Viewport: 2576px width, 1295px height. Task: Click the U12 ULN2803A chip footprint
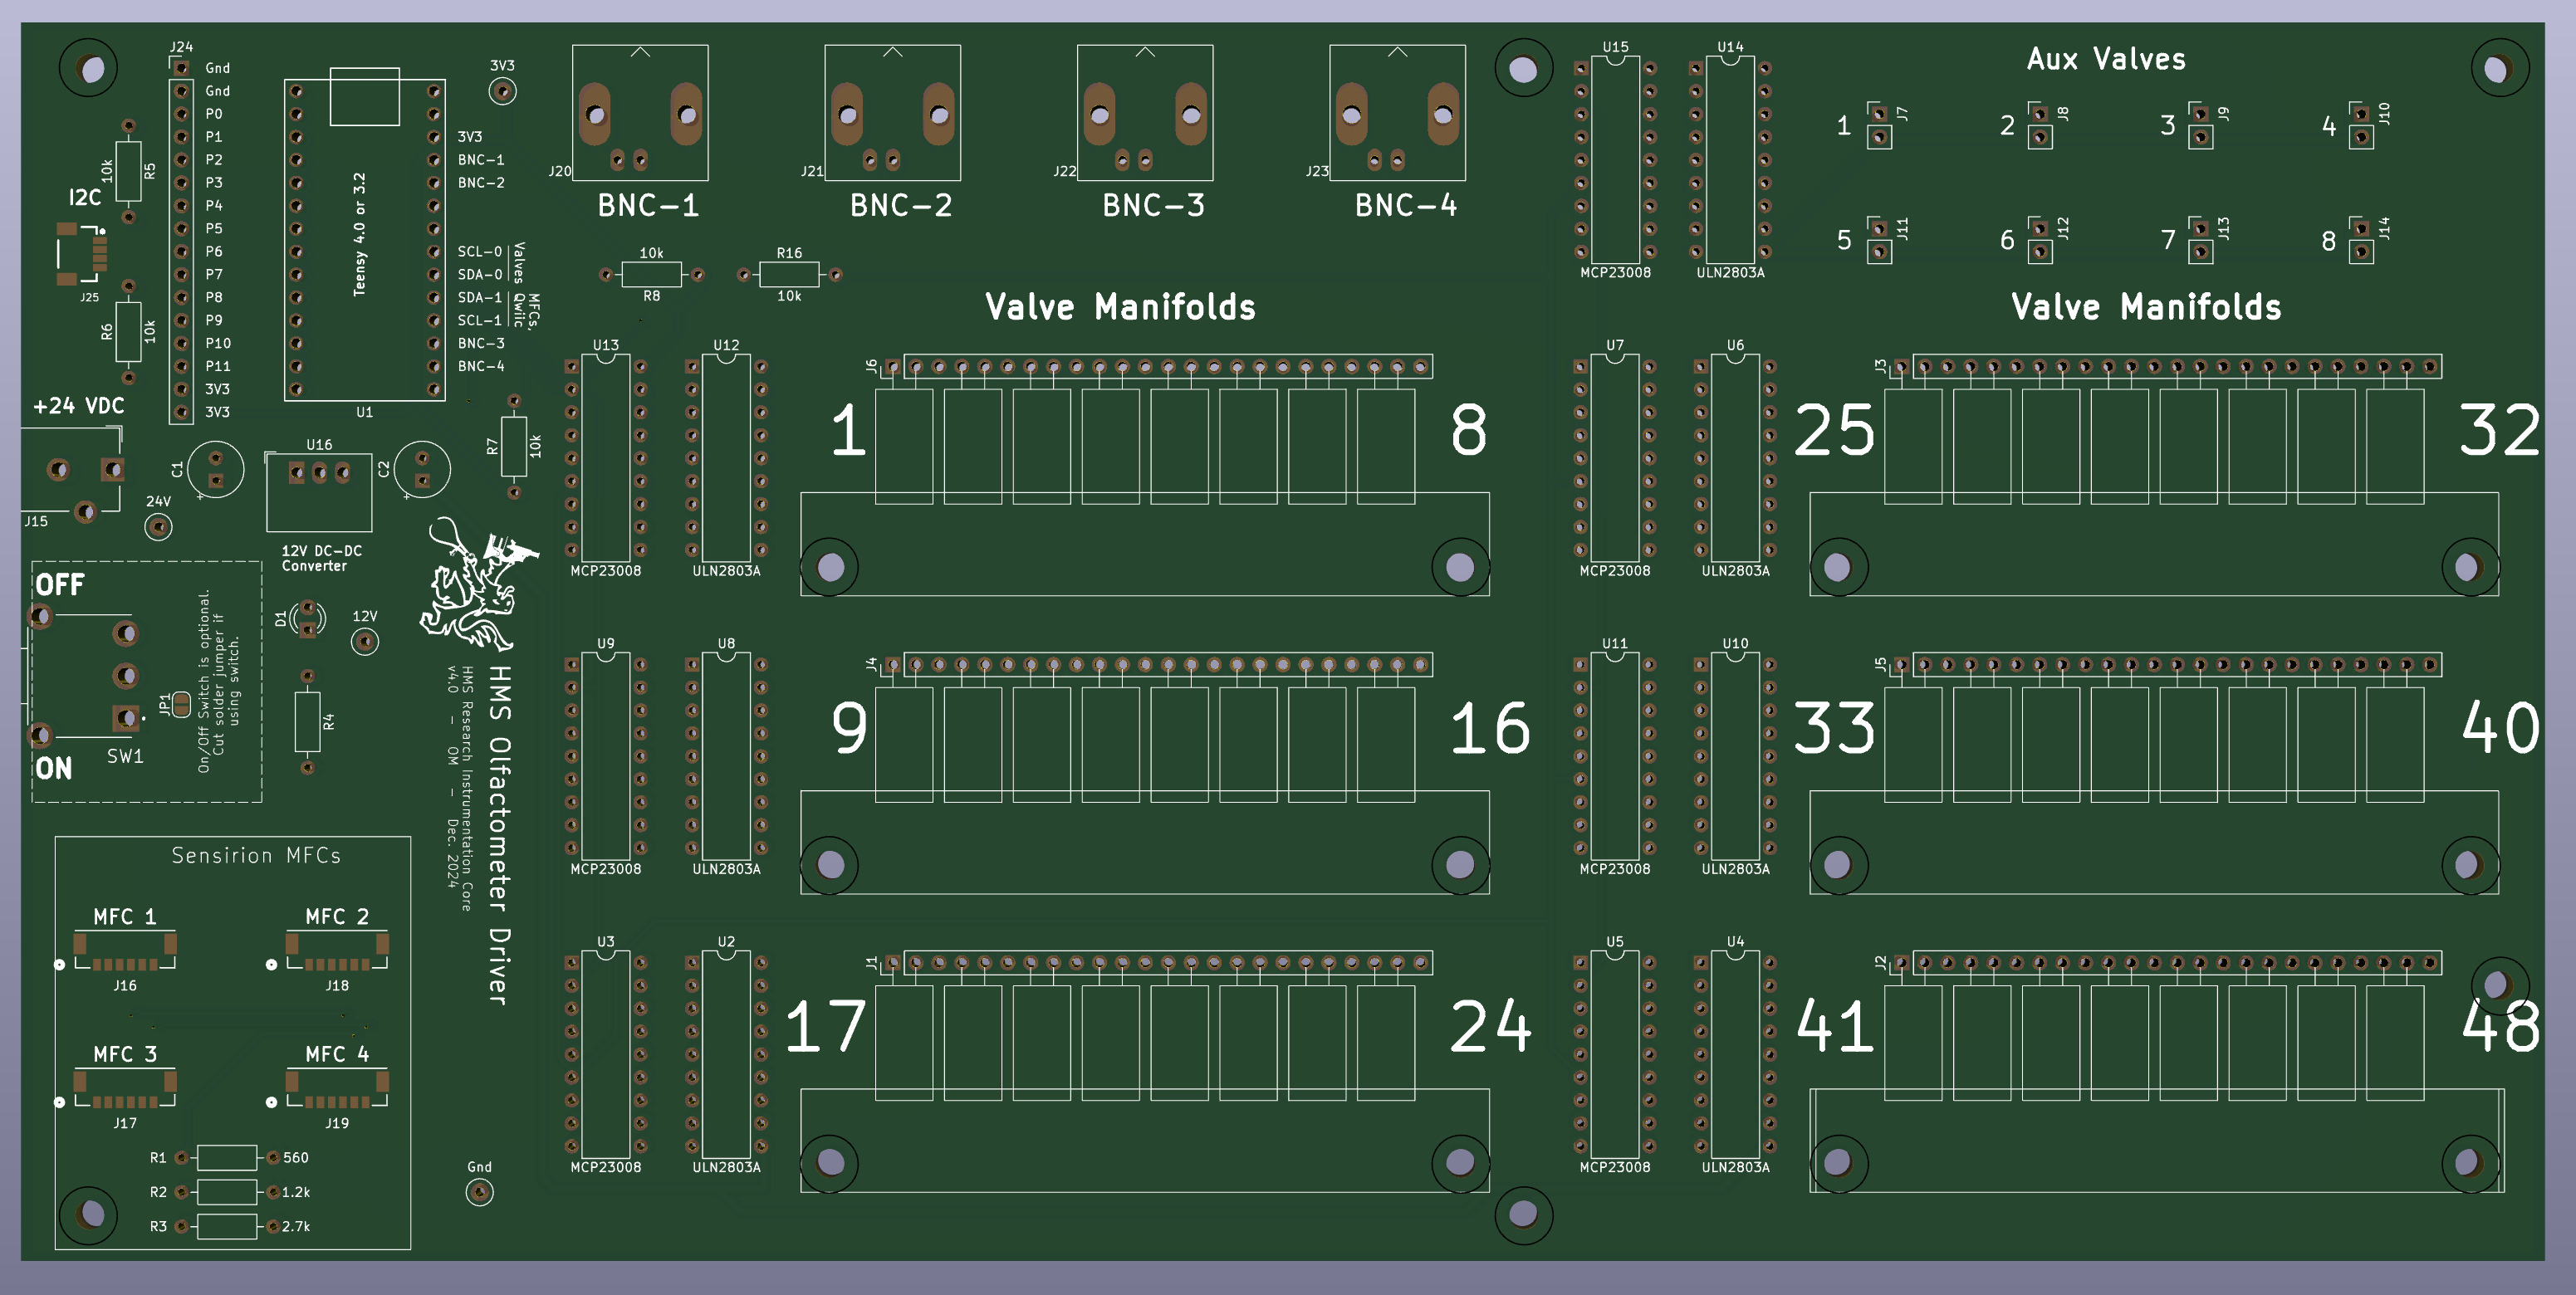(726, 458)
